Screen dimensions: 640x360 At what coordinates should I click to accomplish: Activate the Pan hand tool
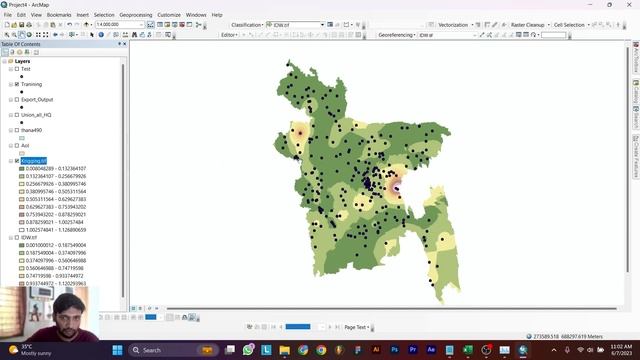[22, 35]
